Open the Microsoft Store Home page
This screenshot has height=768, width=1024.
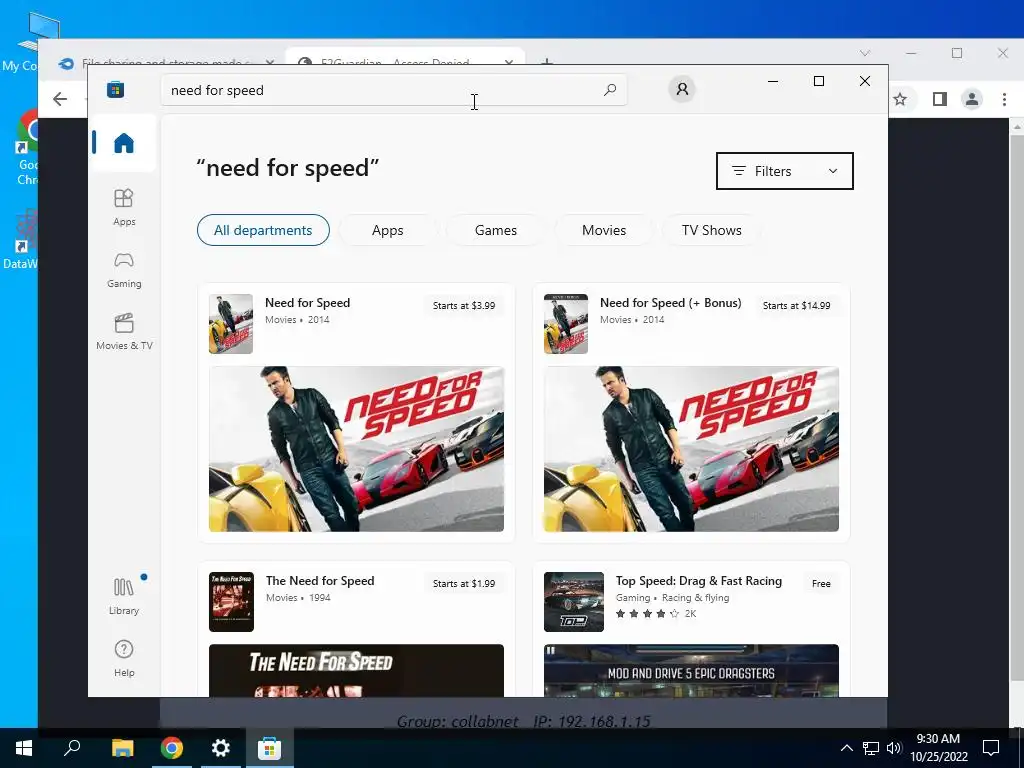click(x=123, y=142)
